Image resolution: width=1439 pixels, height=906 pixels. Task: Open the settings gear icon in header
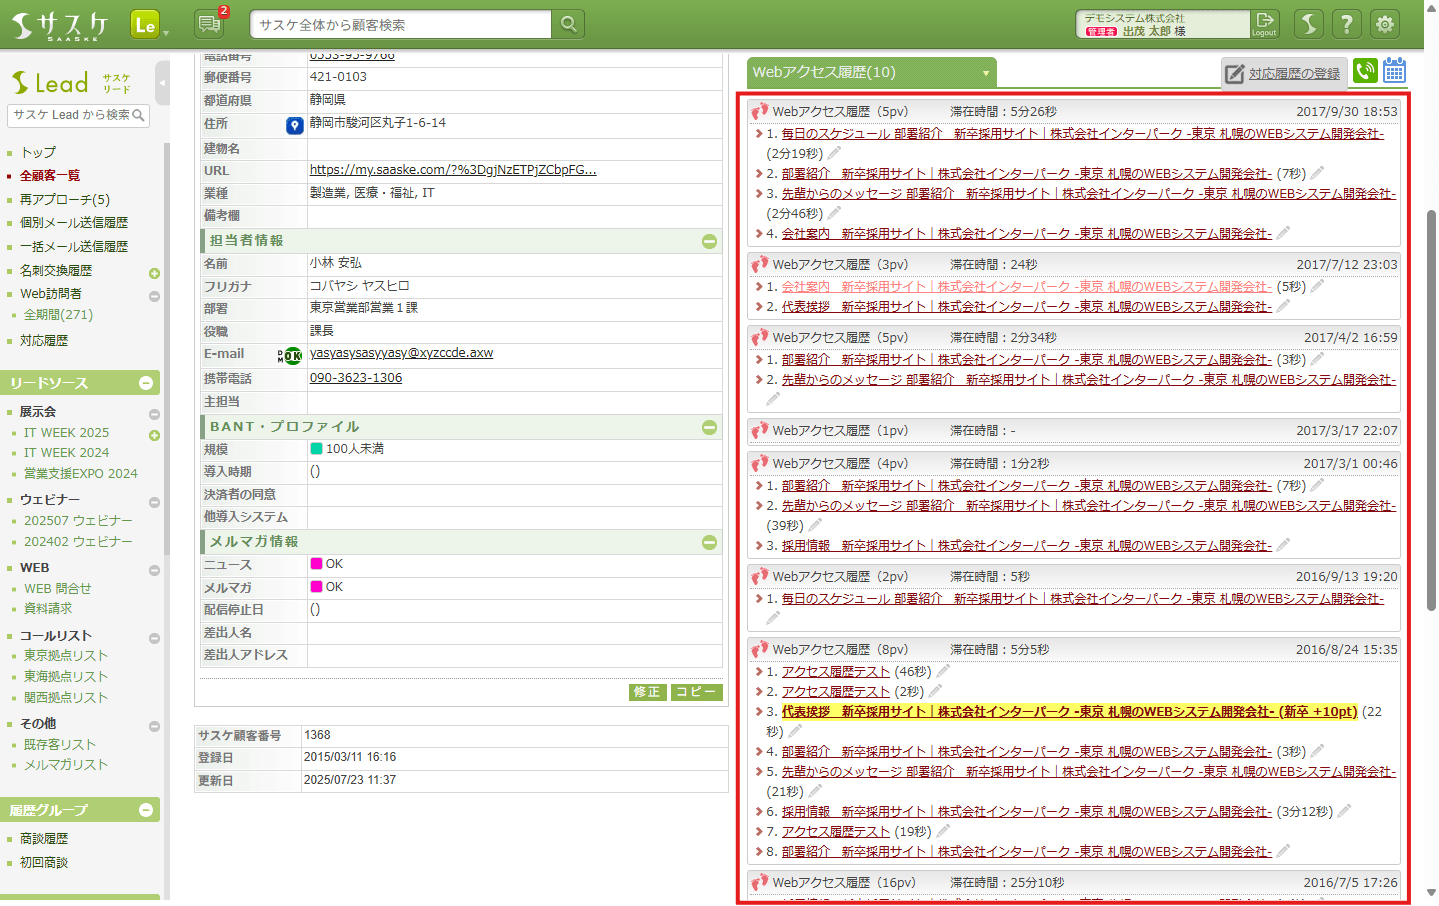(x=1385, y=24)
